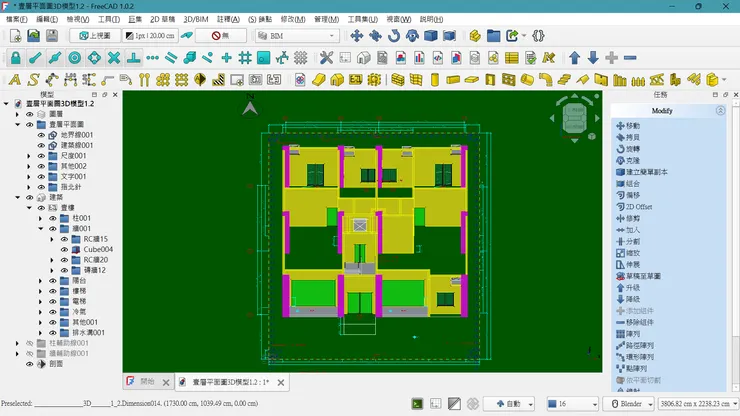The width and height of the screenshot is (740, 416).
Task: Collapse the 牆001 tree node
Action: 40,229
